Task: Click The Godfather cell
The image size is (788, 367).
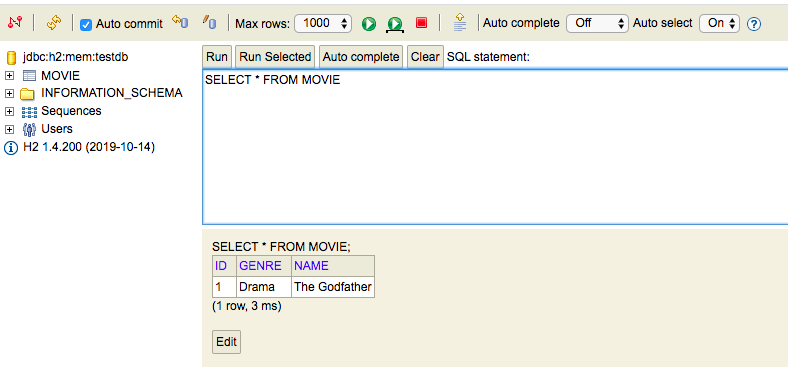Action: coord(333,287)
